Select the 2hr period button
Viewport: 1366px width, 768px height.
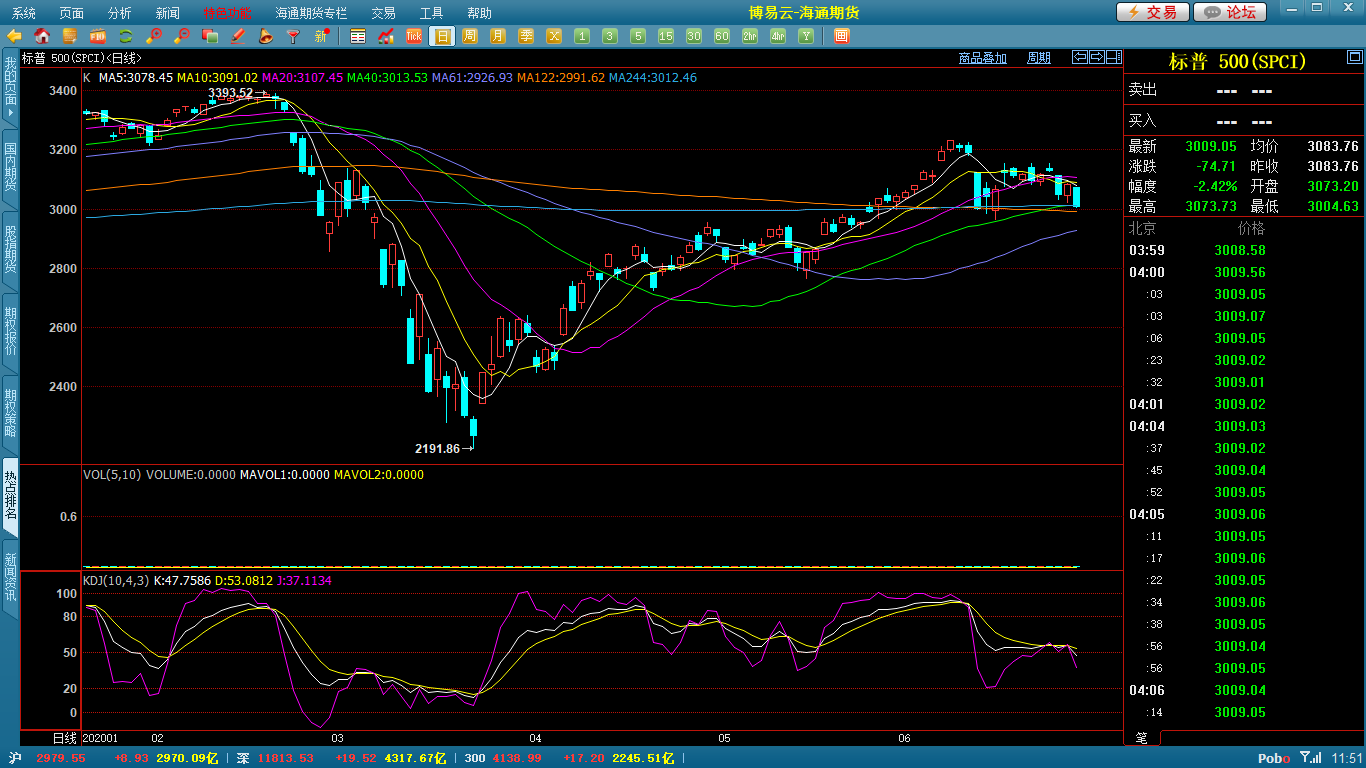[x=750, y=36]
